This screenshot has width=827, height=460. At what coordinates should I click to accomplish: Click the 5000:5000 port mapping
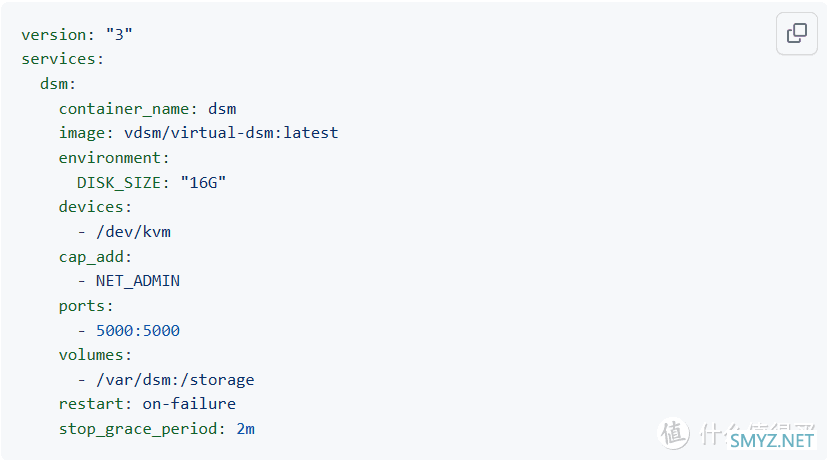138,330
